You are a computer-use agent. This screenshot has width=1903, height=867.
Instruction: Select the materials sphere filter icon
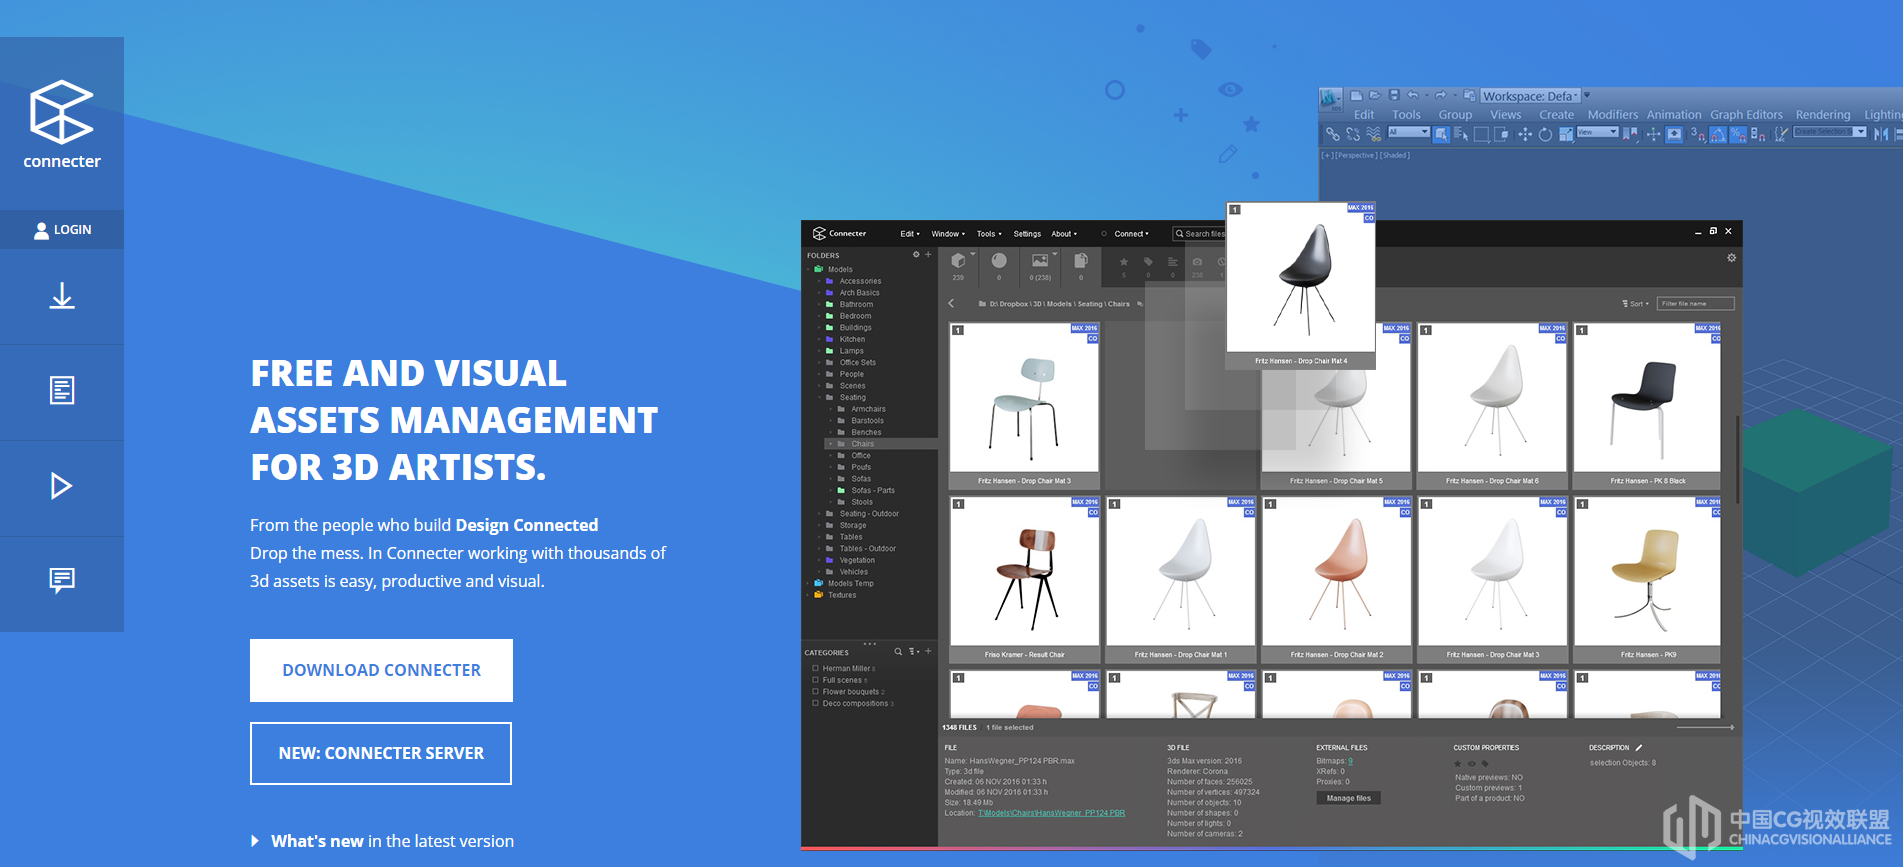coord(999,261)
